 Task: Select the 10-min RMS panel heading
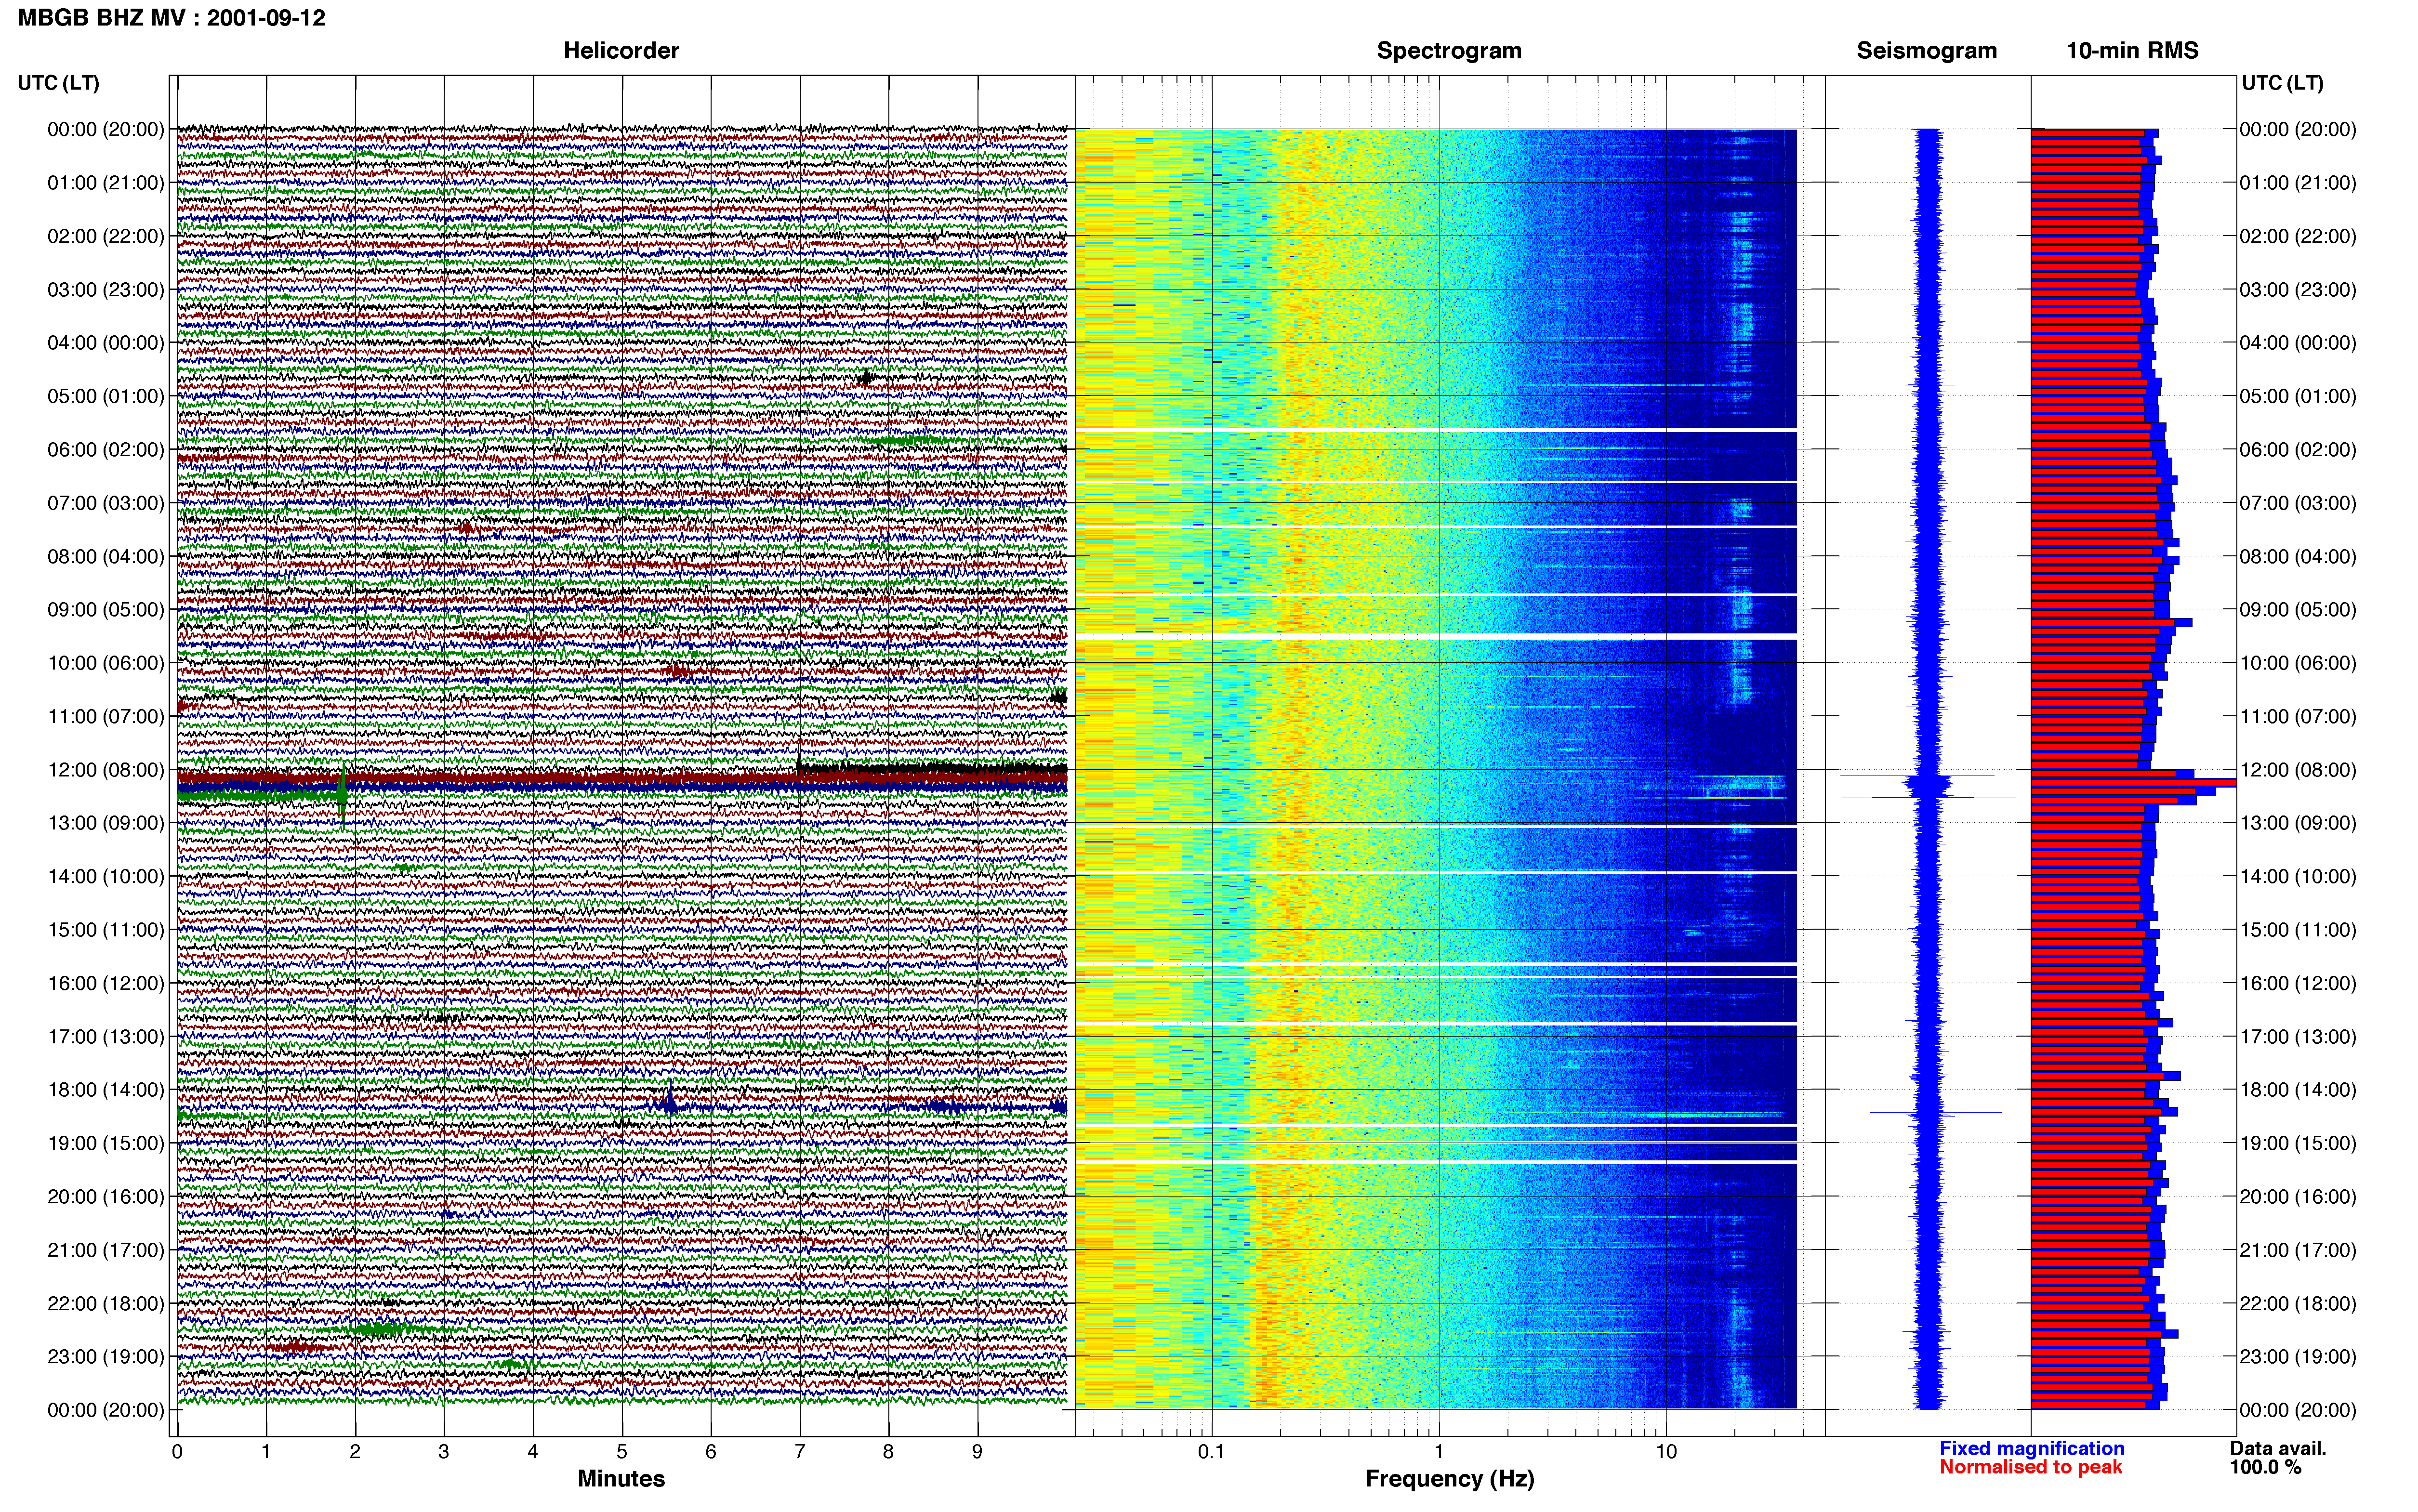click(2132, 51)
